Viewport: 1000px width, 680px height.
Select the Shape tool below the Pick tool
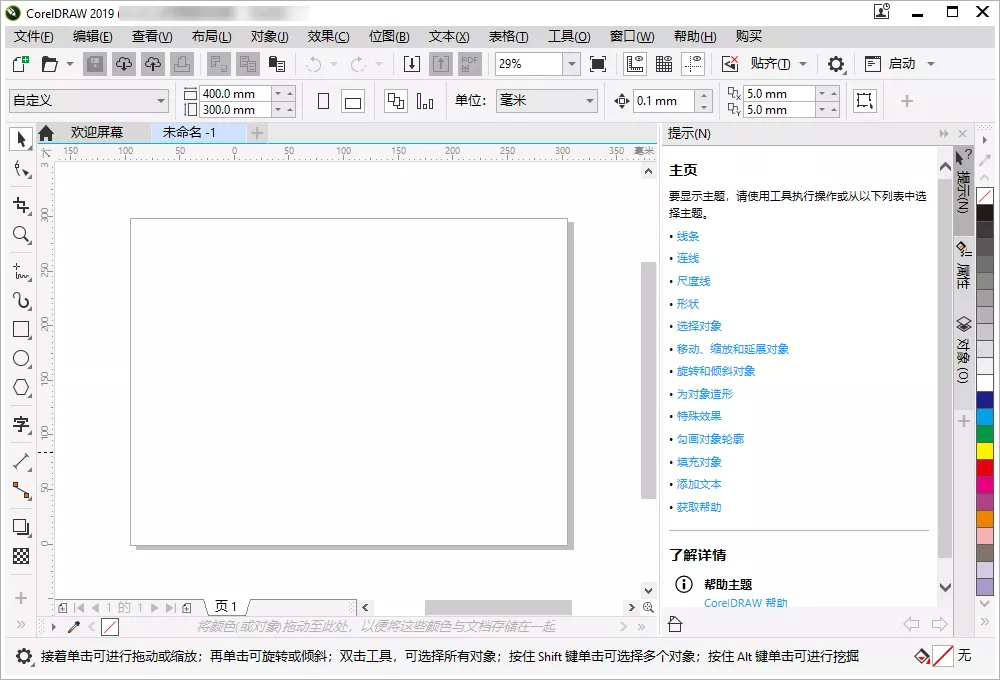21,170
